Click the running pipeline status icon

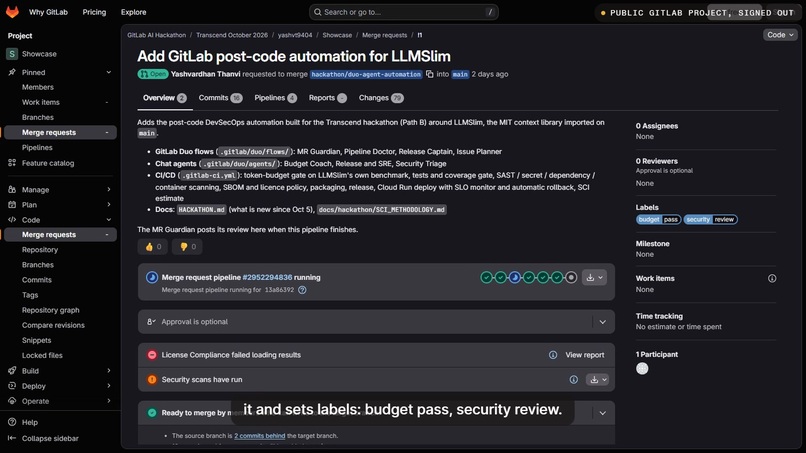[x=152, y=277]
